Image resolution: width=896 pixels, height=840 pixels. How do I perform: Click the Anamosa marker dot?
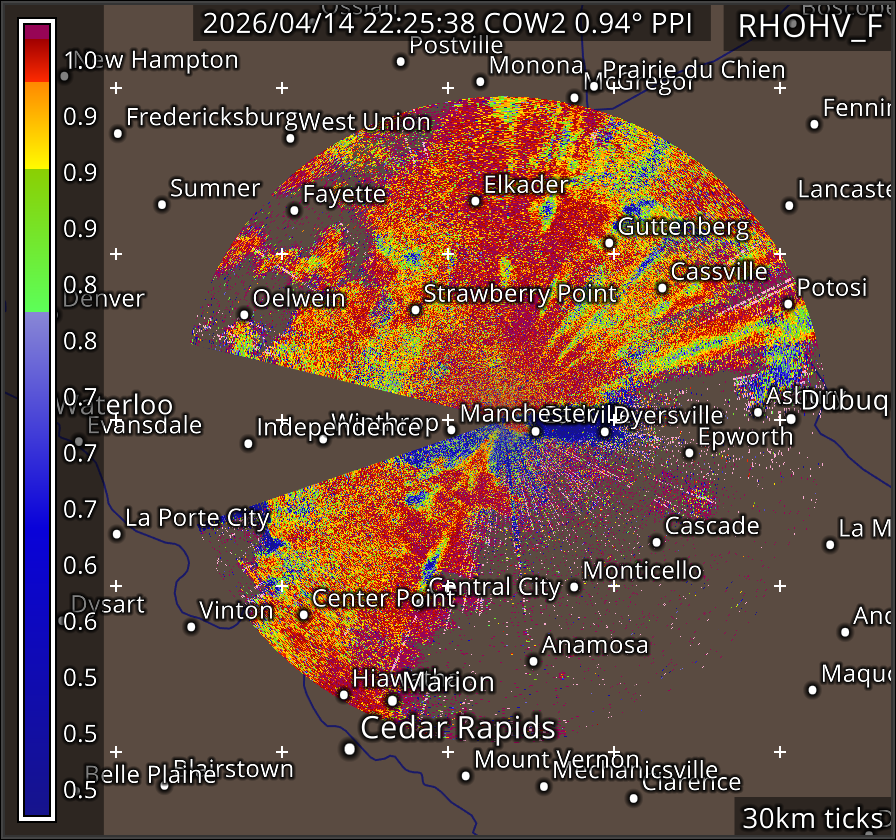coord(533,661)
